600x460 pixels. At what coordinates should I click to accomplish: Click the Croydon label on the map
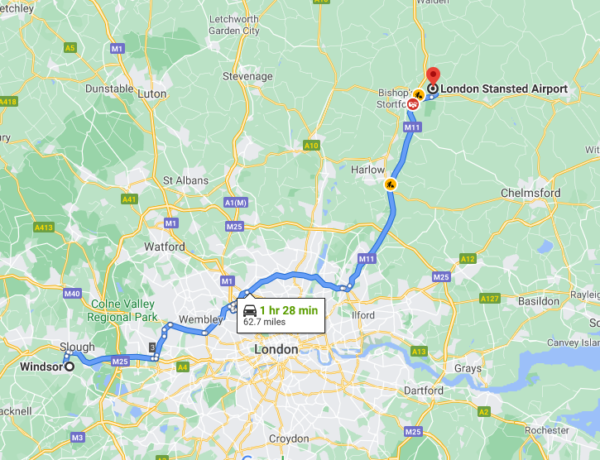(x=289, y=439)
